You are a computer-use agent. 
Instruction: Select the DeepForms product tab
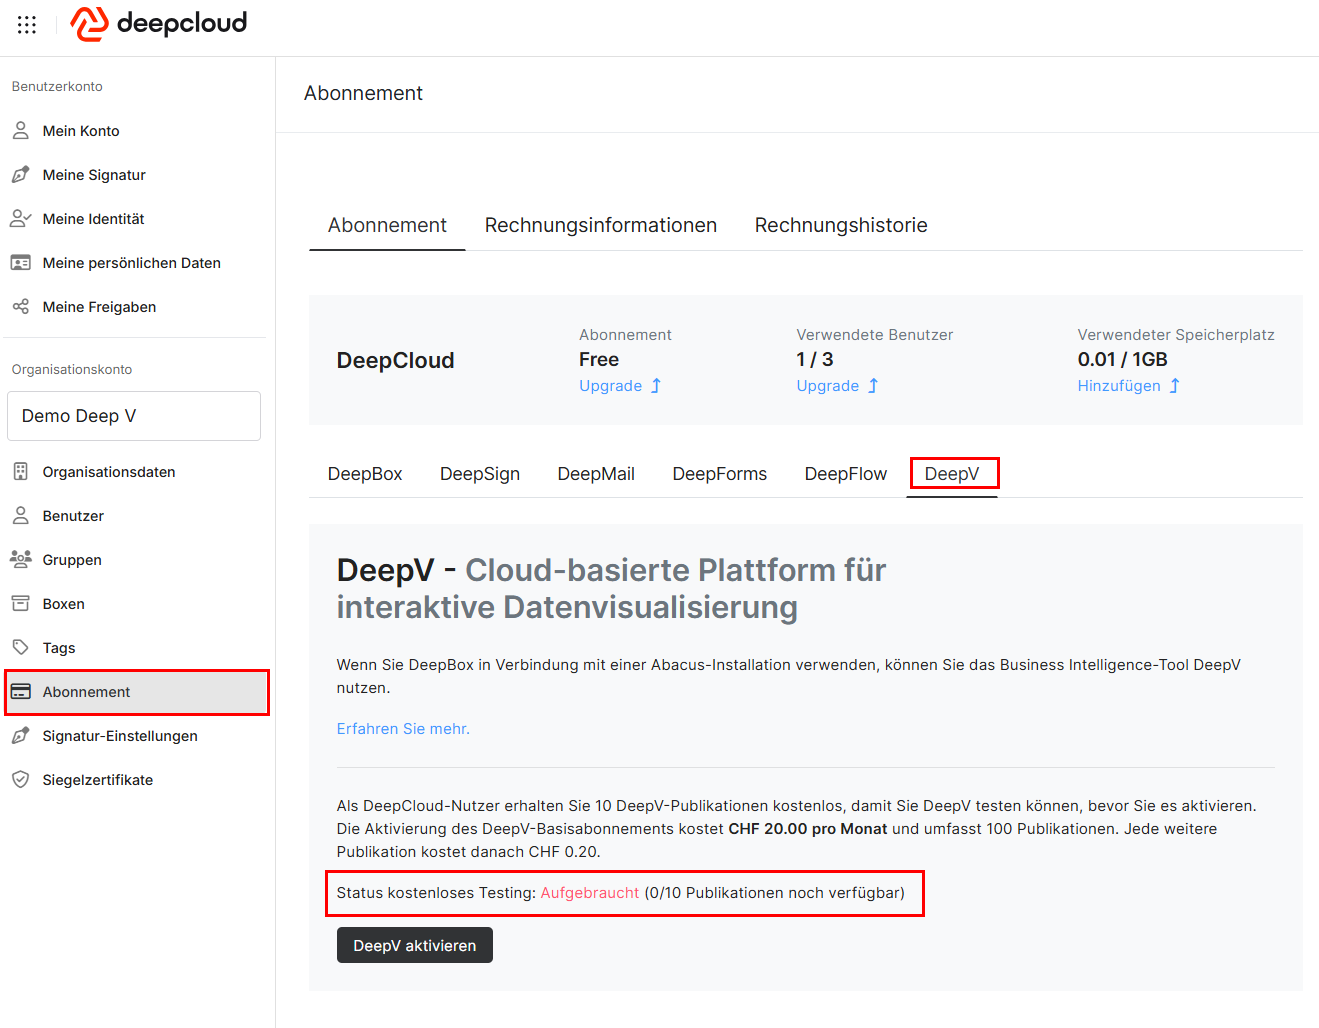720,474
